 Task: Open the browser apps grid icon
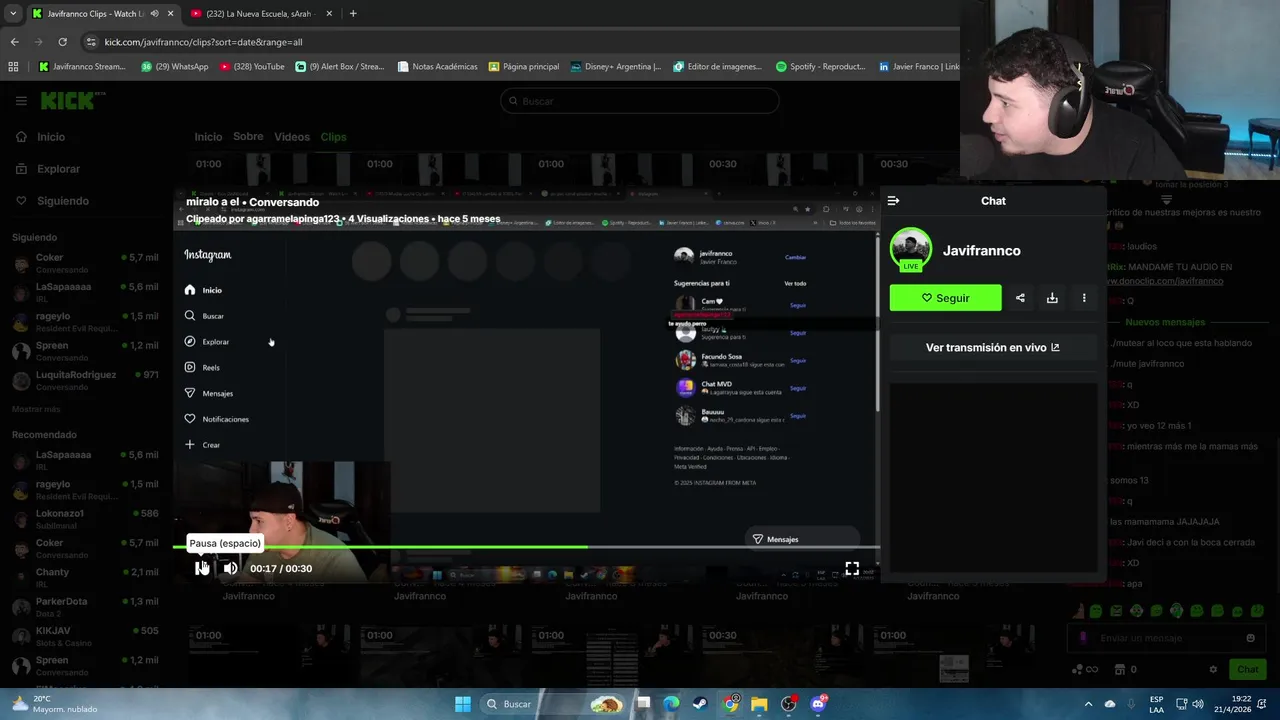pos(13,67)
